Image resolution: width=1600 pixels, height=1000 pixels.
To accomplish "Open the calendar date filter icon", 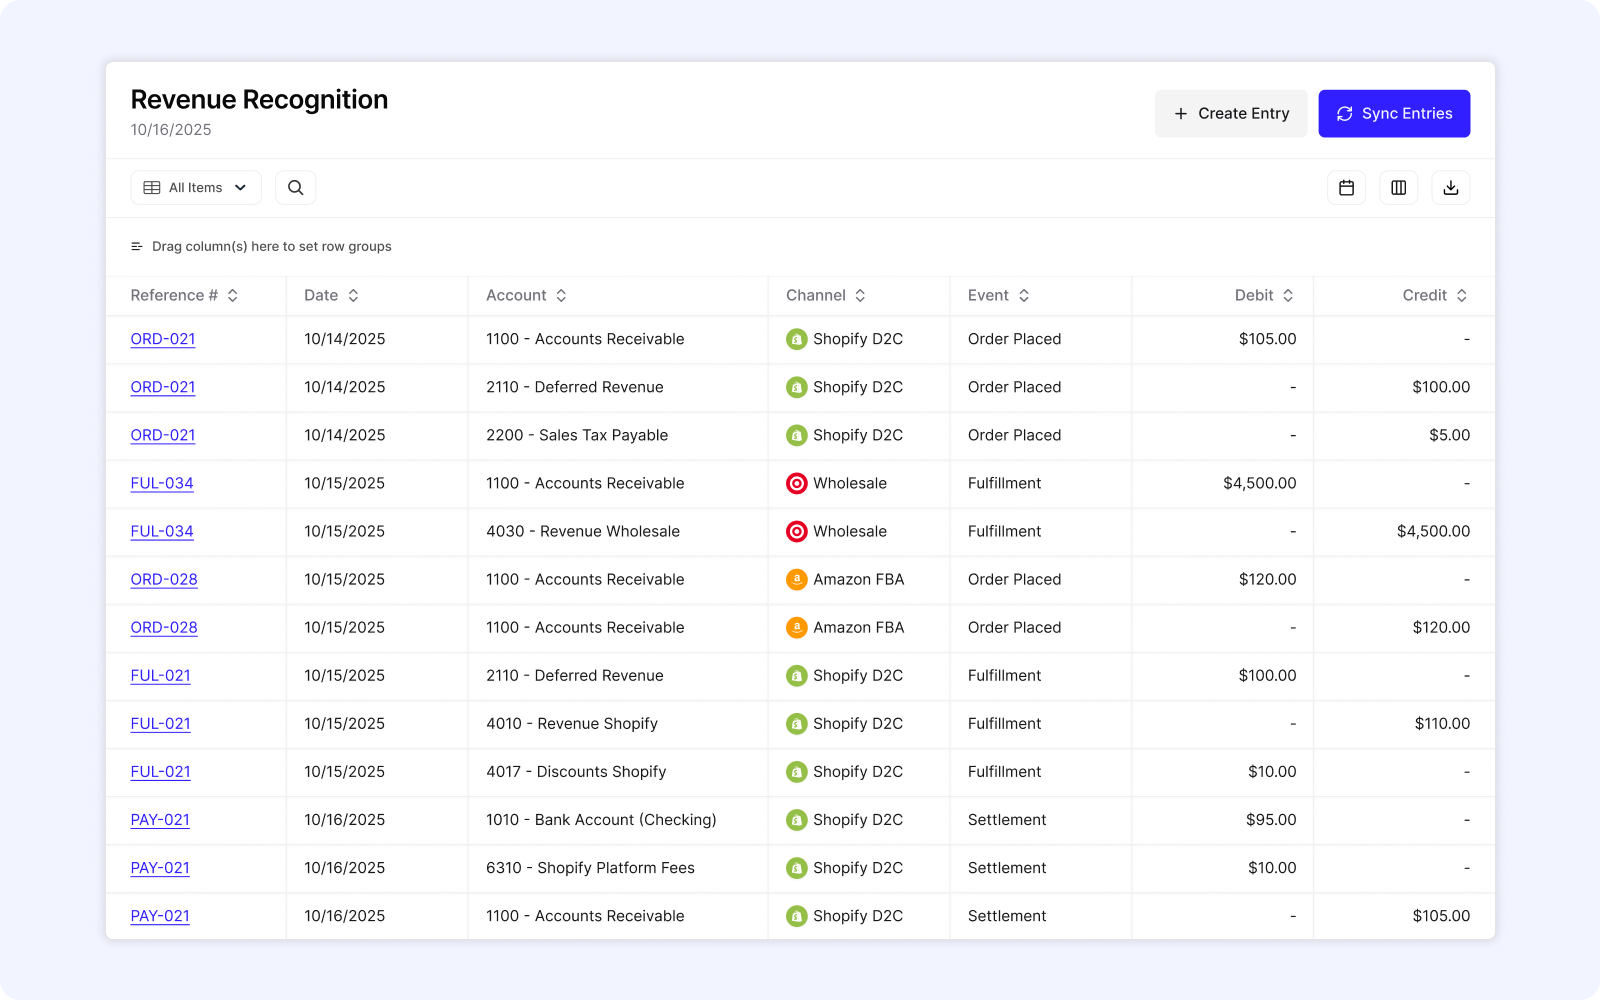I will [1346, 187].
